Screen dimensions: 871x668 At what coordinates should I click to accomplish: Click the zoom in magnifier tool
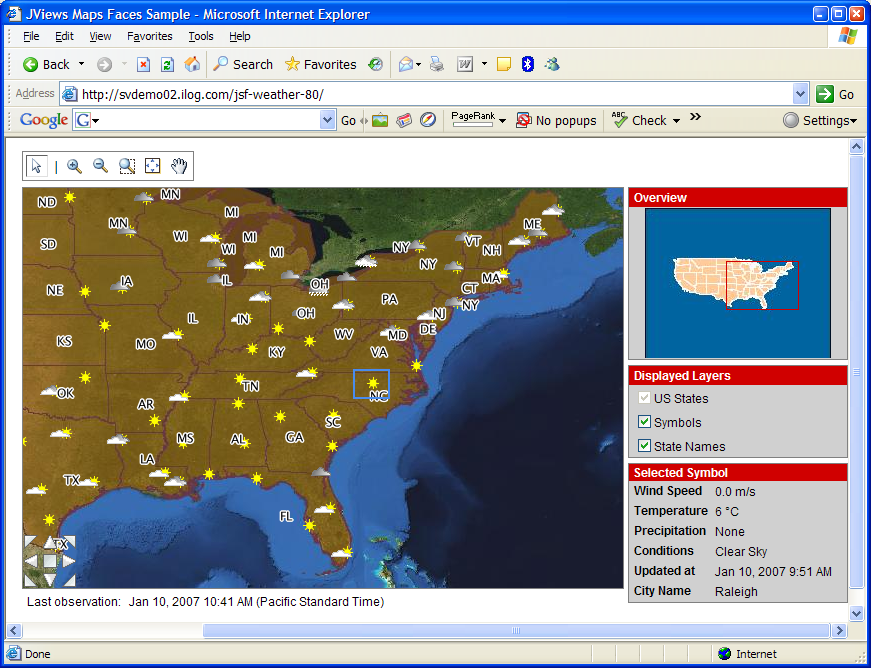[74, 166]
